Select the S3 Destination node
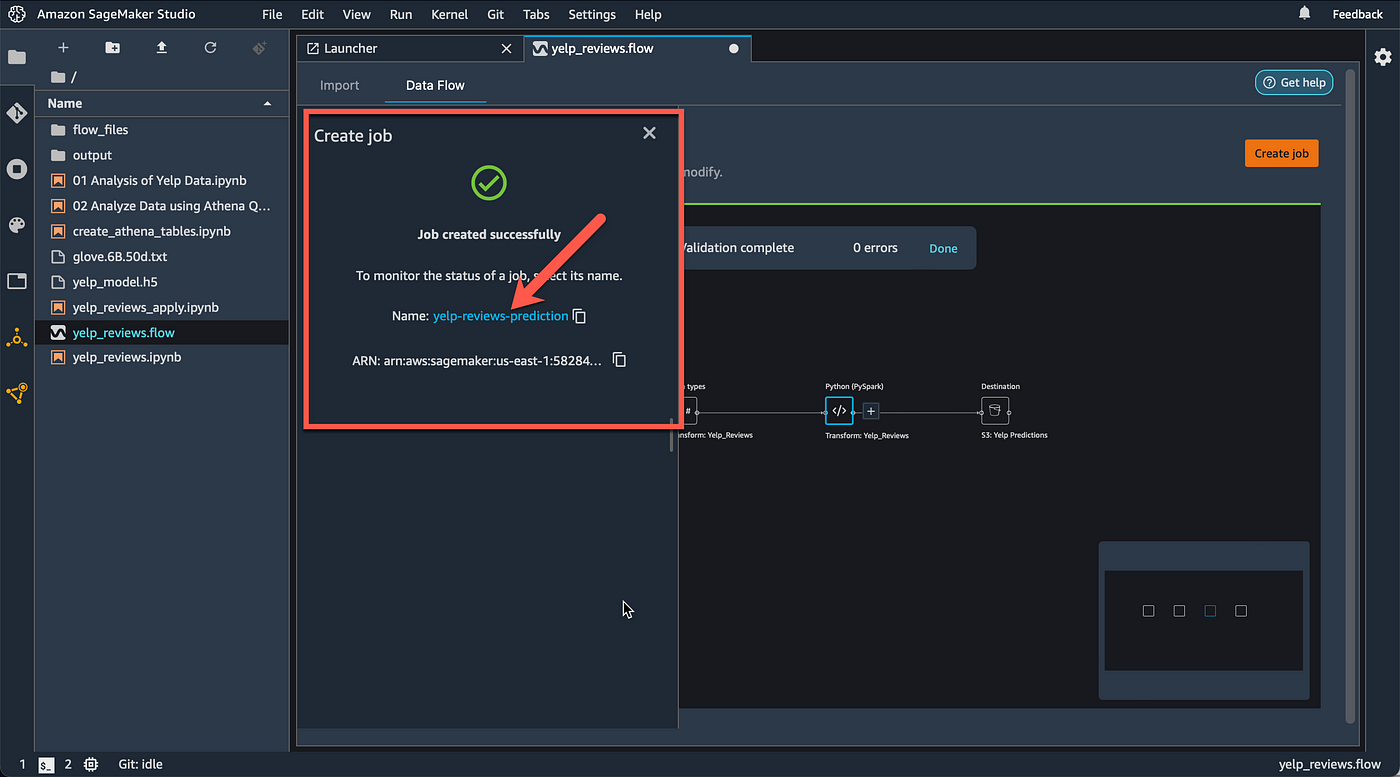Image resolution: width=1400 pixels, height=777 pixels. coord(995,410)
